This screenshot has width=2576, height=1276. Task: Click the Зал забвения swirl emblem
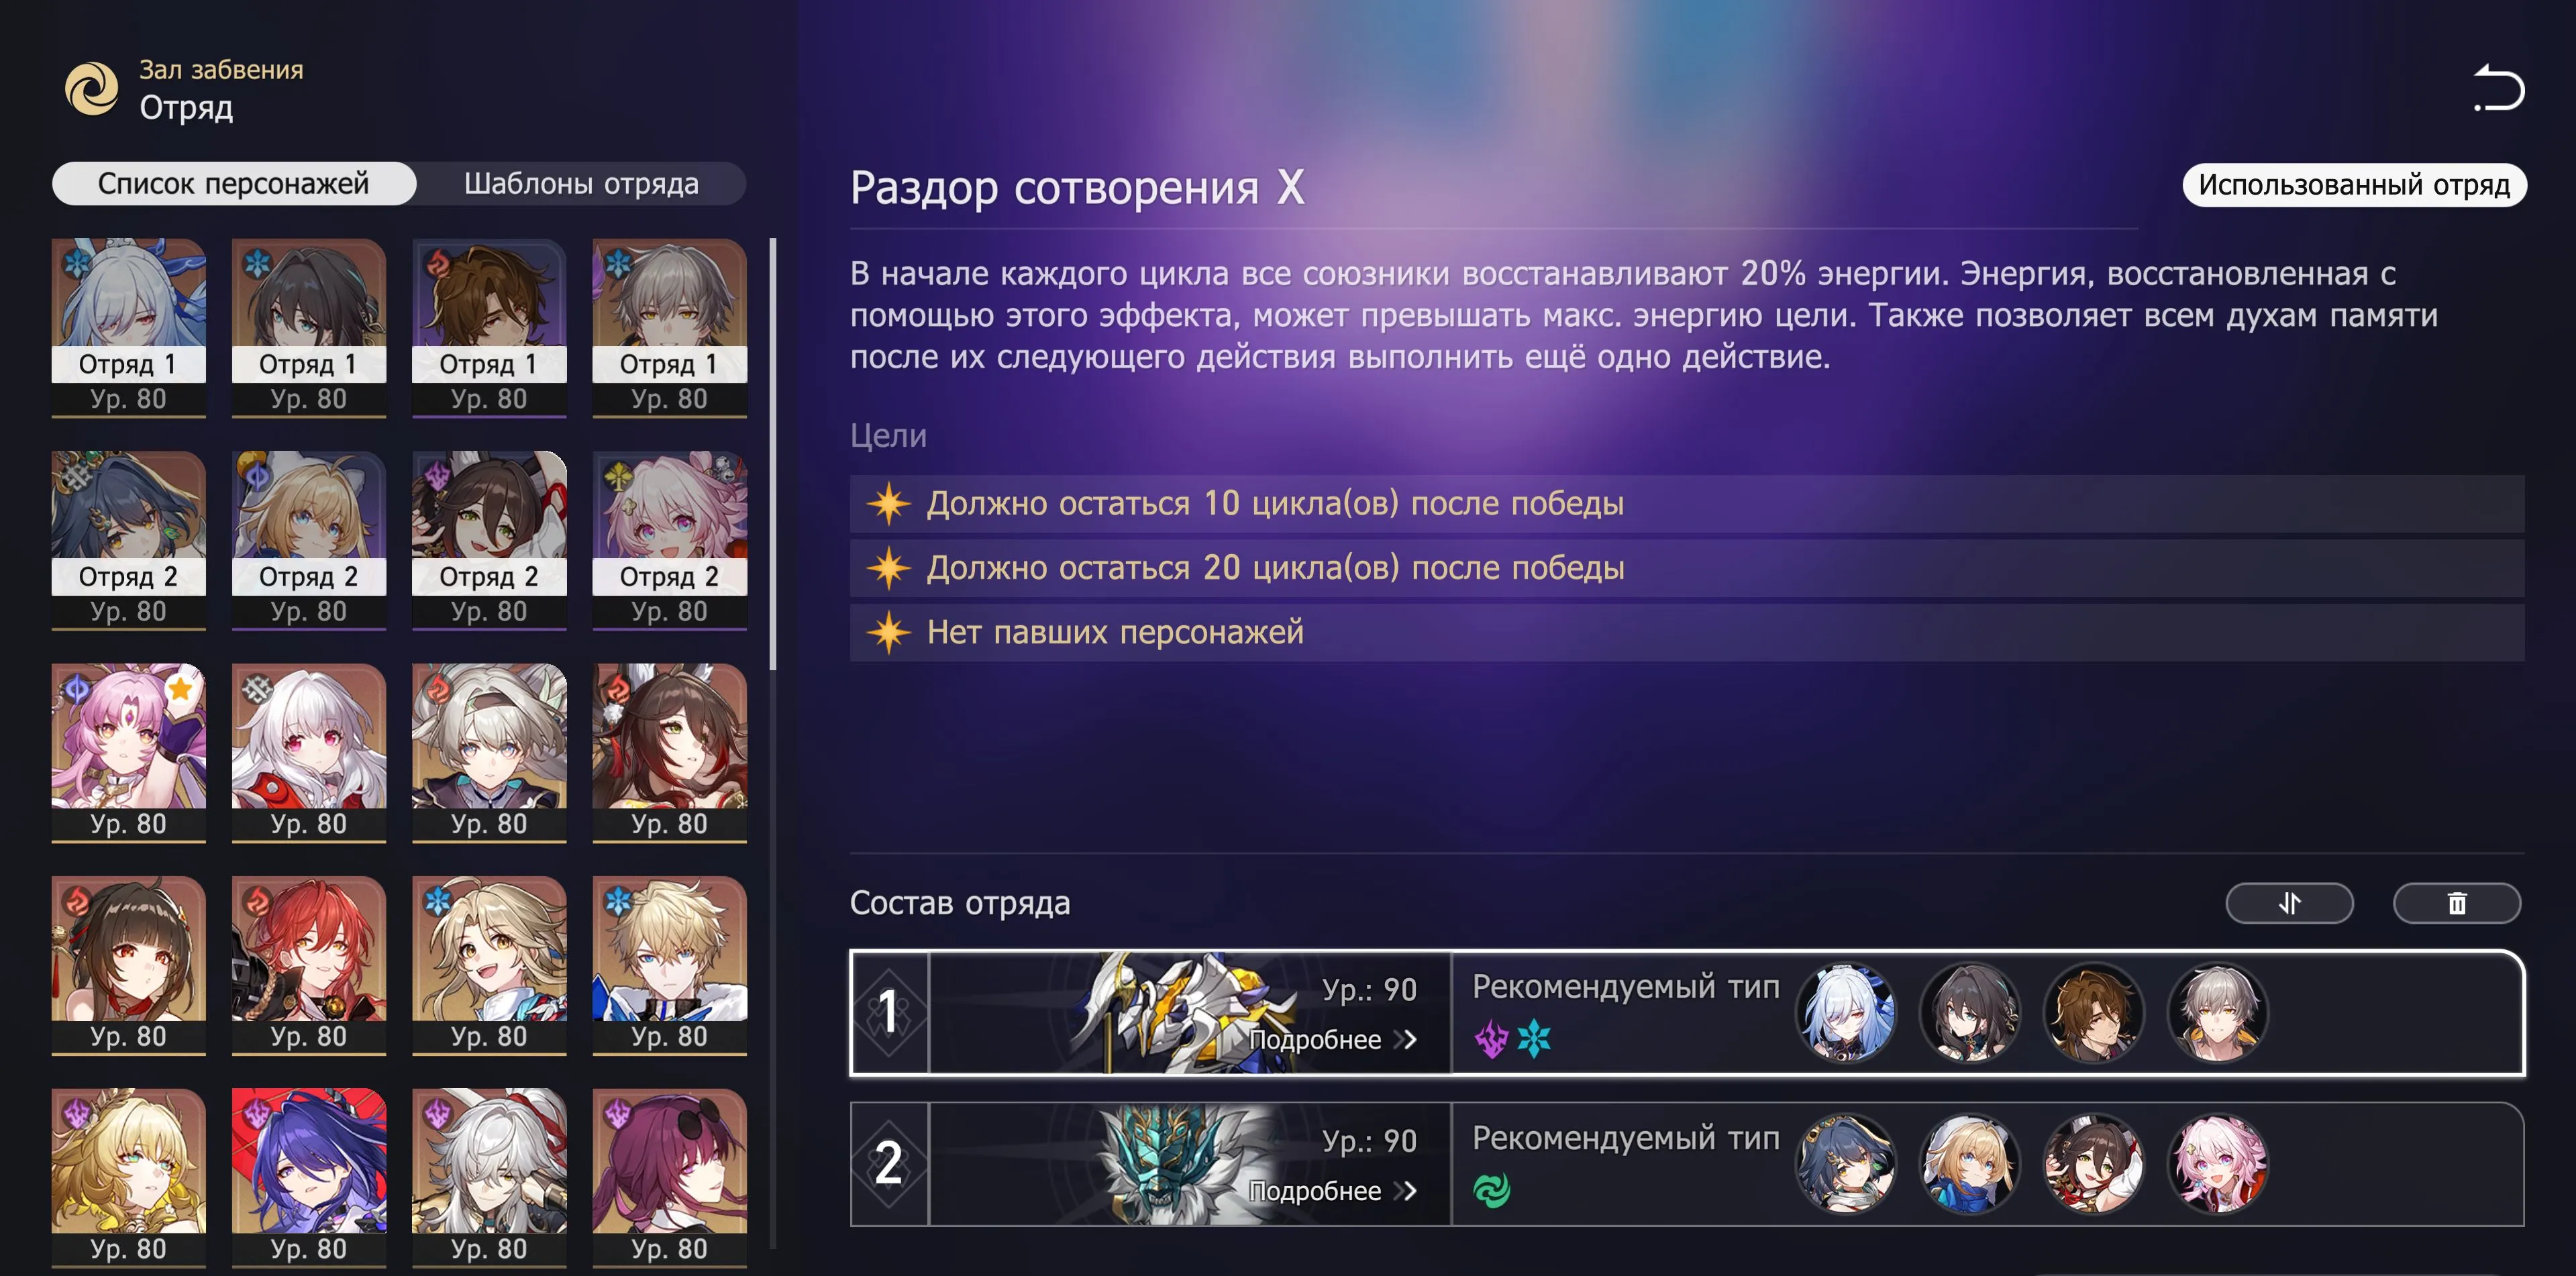92,88
